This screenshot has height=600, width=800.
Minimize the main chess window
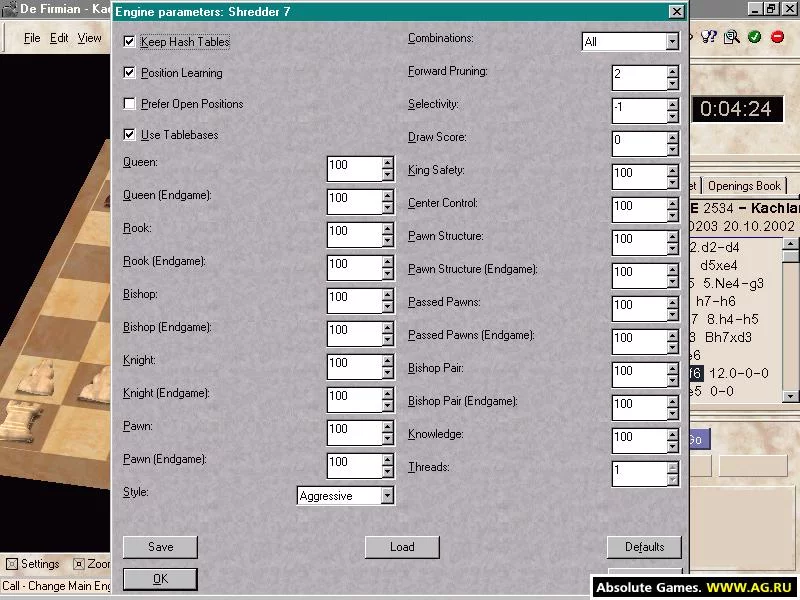[756, 9]
